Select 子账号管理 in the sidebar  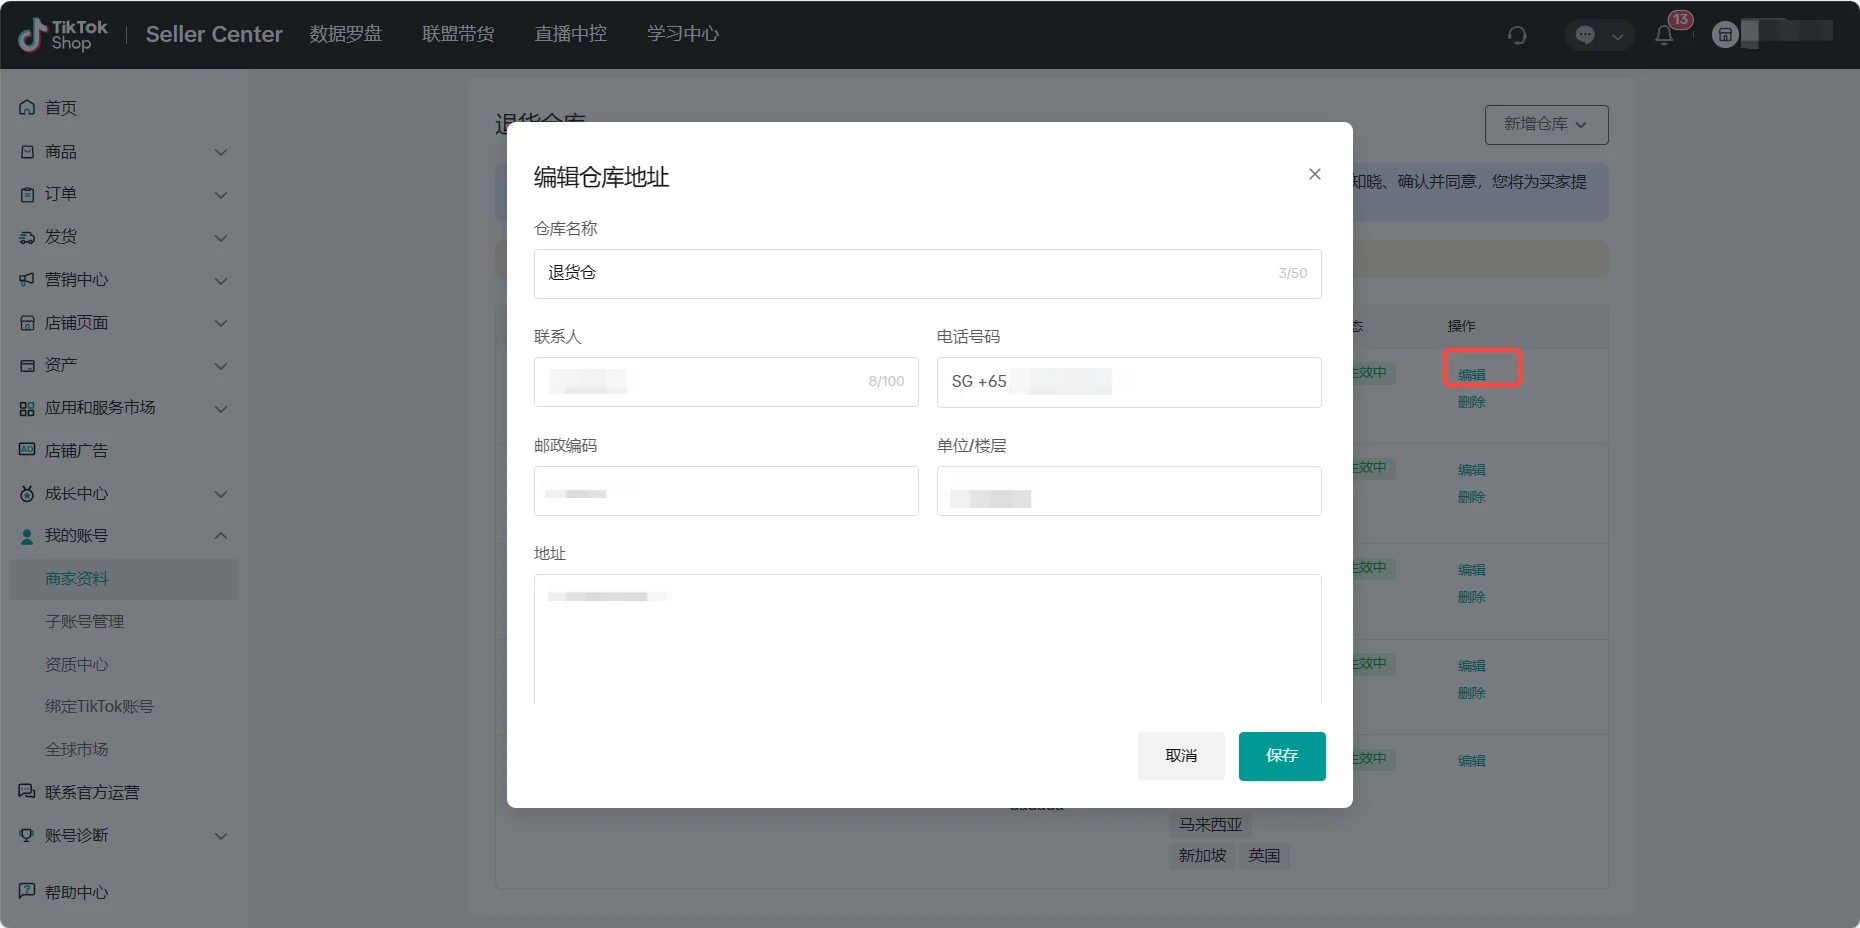coord(85,622)
